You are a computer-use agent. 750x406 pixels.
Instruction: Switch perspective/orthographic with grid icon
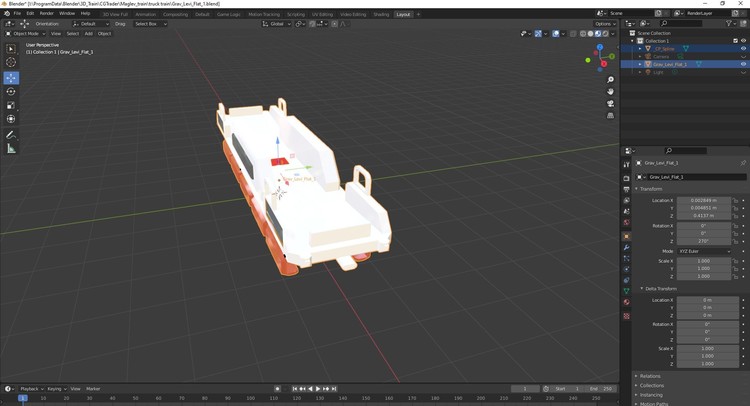coord(611,115)
